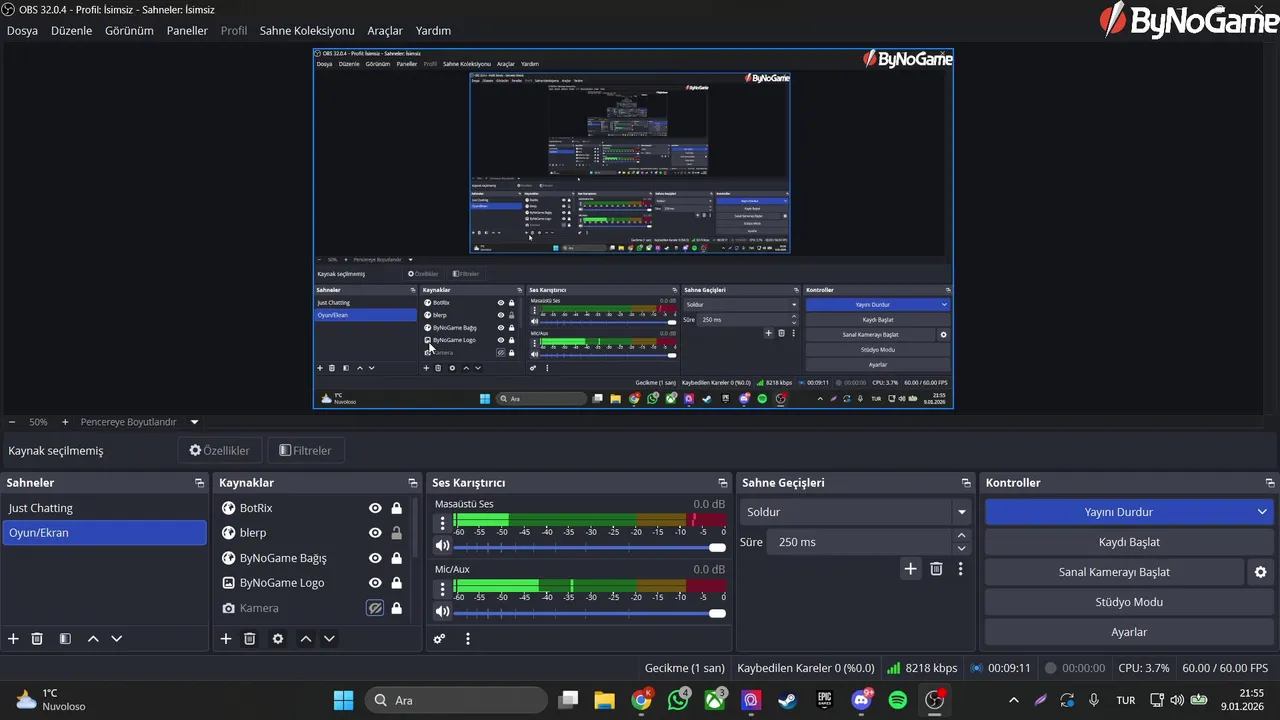This screenshot has height=720, width=1280.
Task: Mute Mic/Aux speaker icon
Action: 442,611
